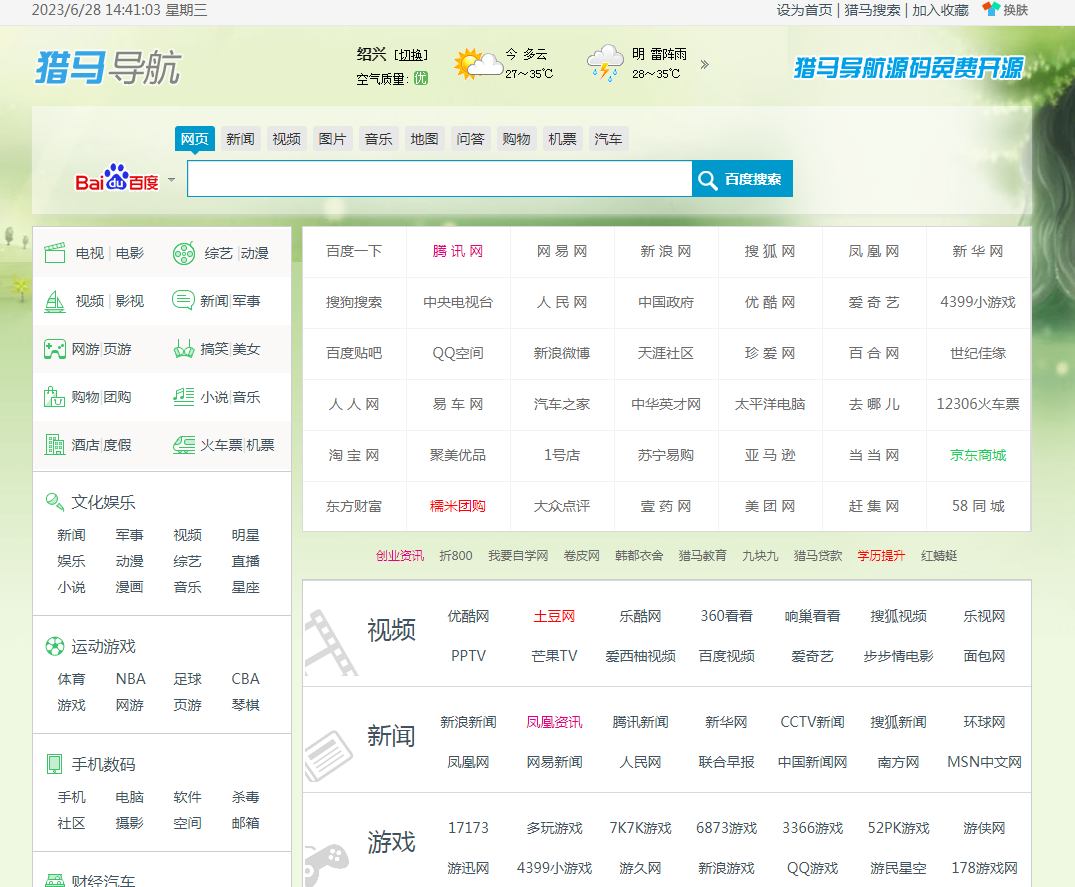Screen dimensions: 1075x887
Task: Click the air quality 优 badge
Action: [420, 78]
